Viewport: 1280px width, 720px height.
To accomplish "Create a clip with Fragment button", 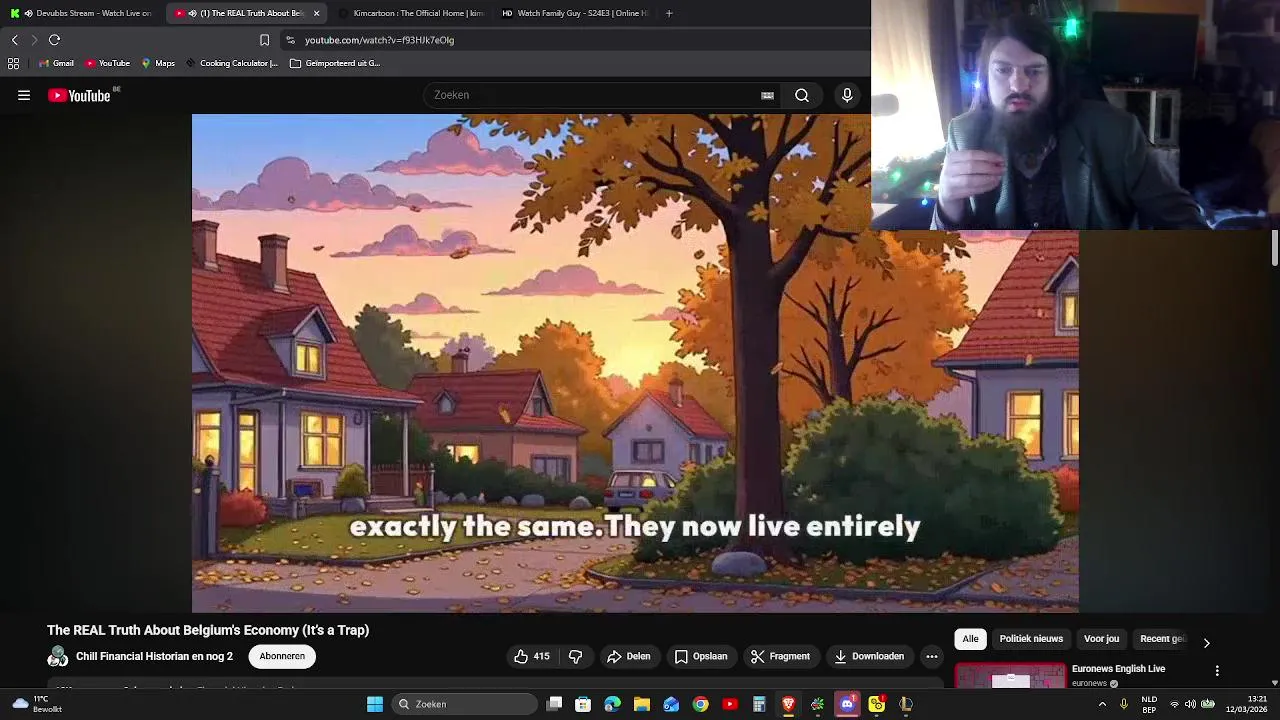I will [780, 656].
